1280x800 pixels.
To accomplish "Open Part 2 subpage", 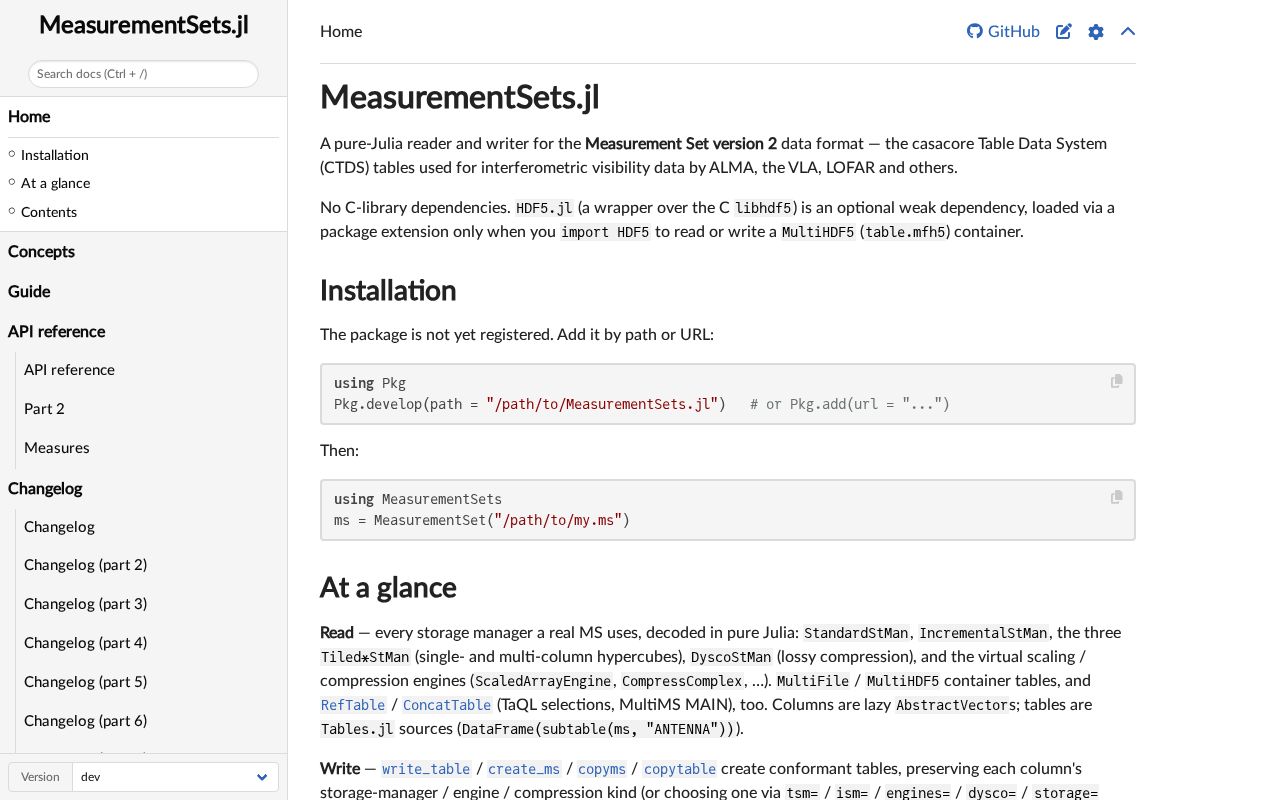I will [44, 409].
